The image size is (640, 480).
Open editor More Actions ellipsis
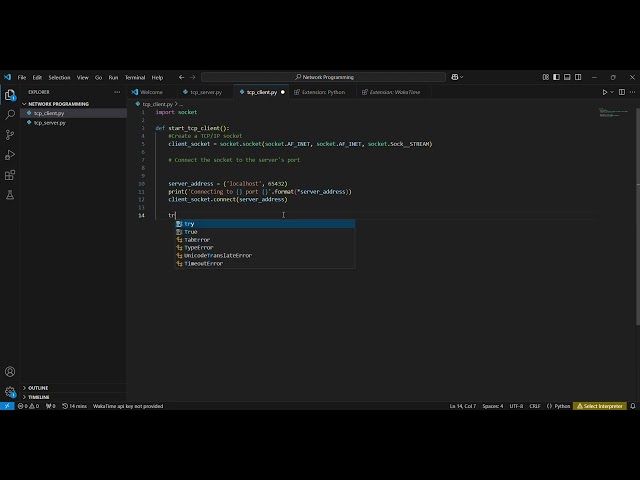point(632,92)
